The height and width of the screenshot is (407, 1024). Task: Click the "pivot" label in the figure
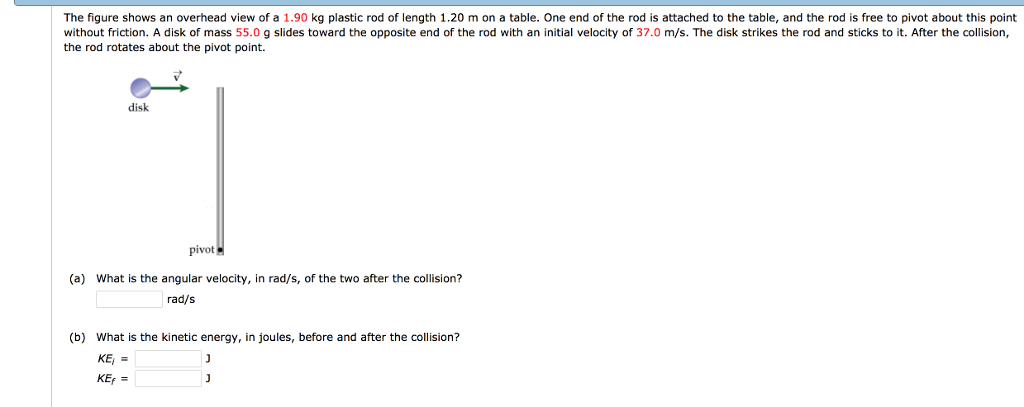[201, 249]
